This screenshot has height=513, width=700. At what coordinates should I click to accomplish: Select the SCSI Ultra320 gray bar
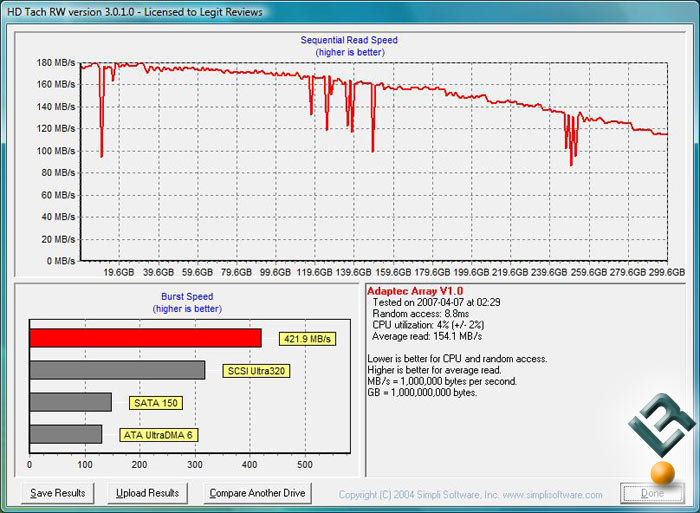tap(117, 370)
